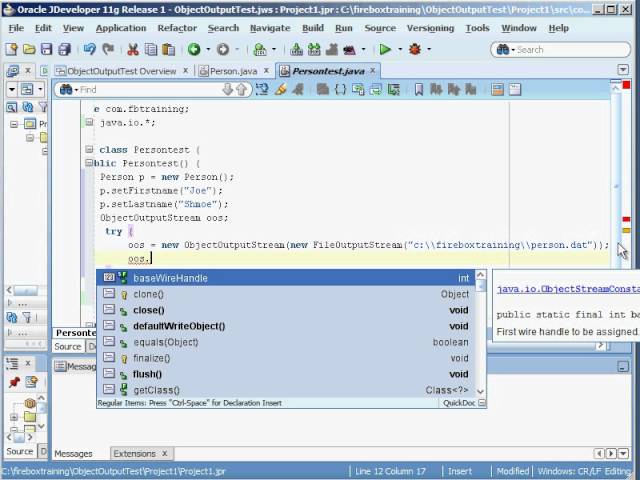Switch to the Person.java tab
The width and height of the screenshot is (640, 480).
click(233, 71)
